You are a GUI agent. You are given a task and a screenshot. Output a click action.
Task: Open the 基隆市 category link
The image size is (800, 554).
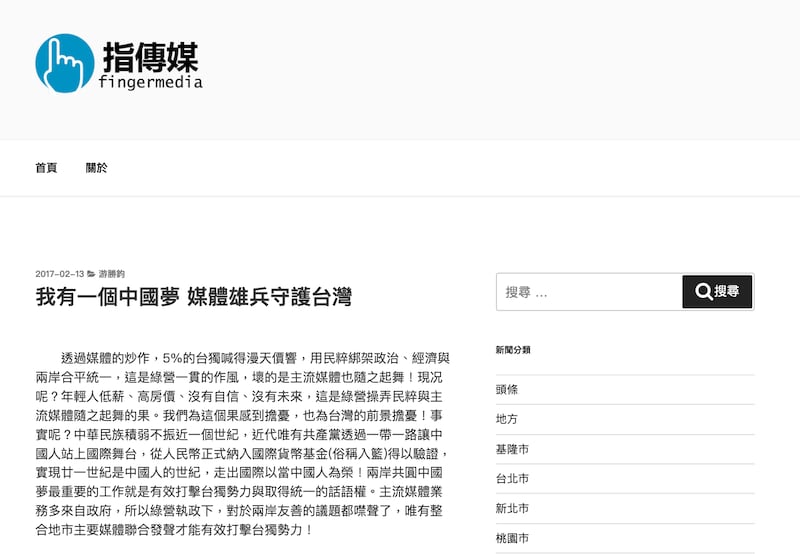tap(512, 449)
